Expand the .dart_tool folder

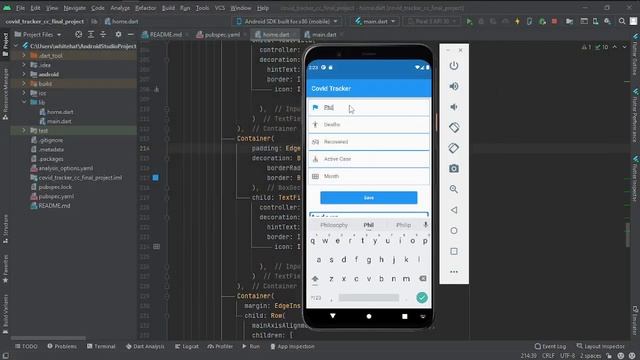24,55
